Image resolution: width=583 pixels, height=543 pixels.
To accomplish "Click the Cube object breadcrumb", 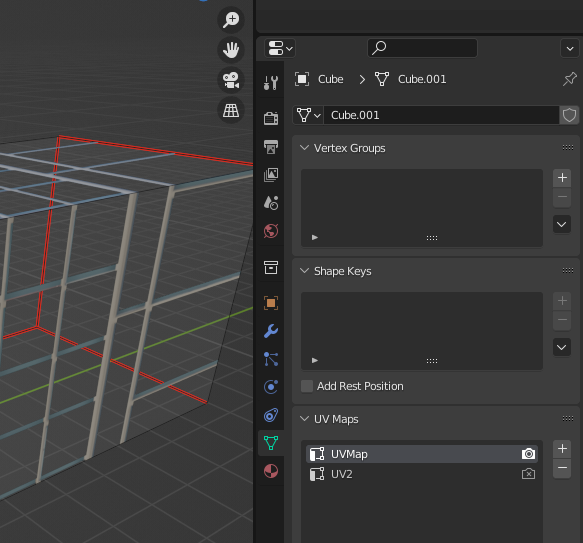I will tap(319, 79).
